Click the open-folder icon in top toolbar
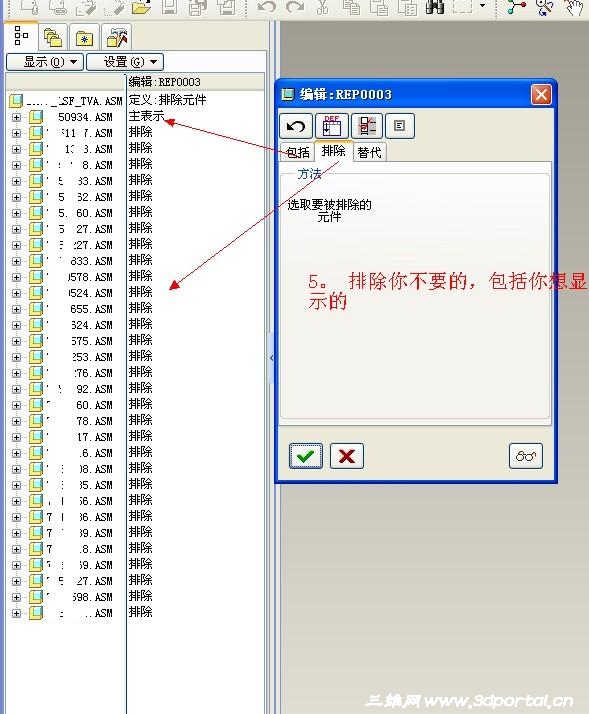The height and width of the screenshot is (714, 589). pos(141,7)
